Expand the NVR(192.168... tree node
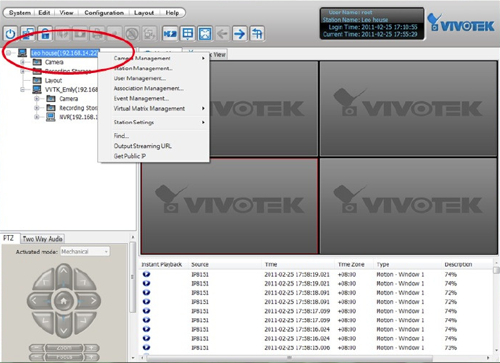Screen dimensions: 500x363 click(x=37, y=117)
